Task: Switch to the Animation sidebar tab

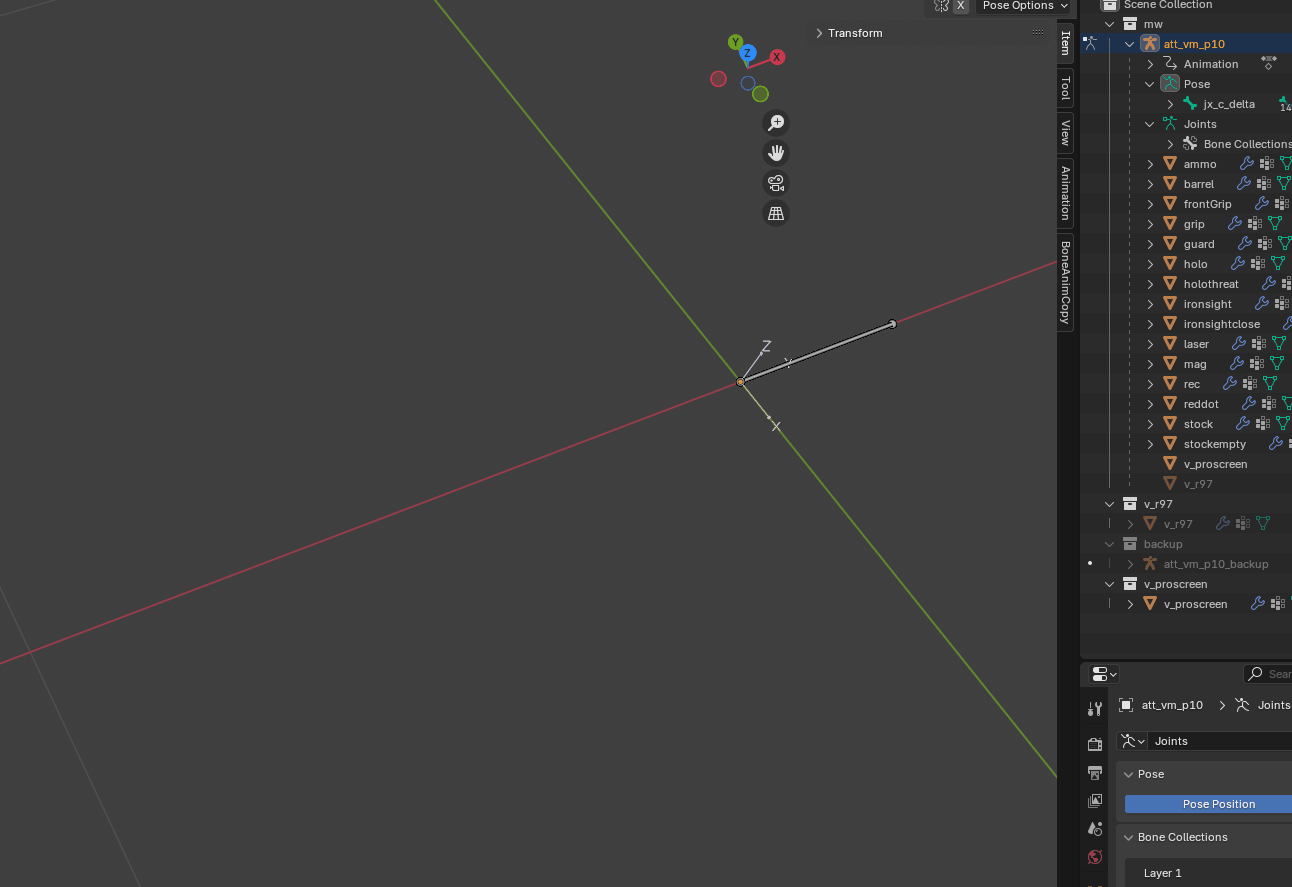Action: click(x=1066, y=193)
